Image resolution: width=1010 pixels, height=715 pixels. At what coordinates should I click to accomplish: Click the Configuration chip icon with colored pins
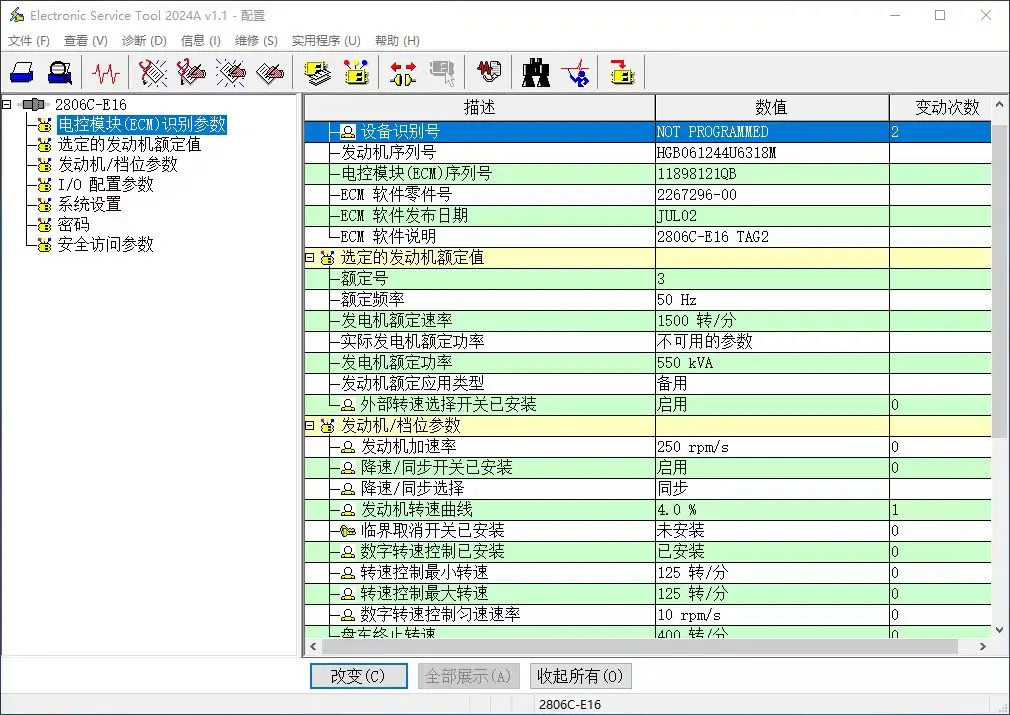click(x=356, y=72)
